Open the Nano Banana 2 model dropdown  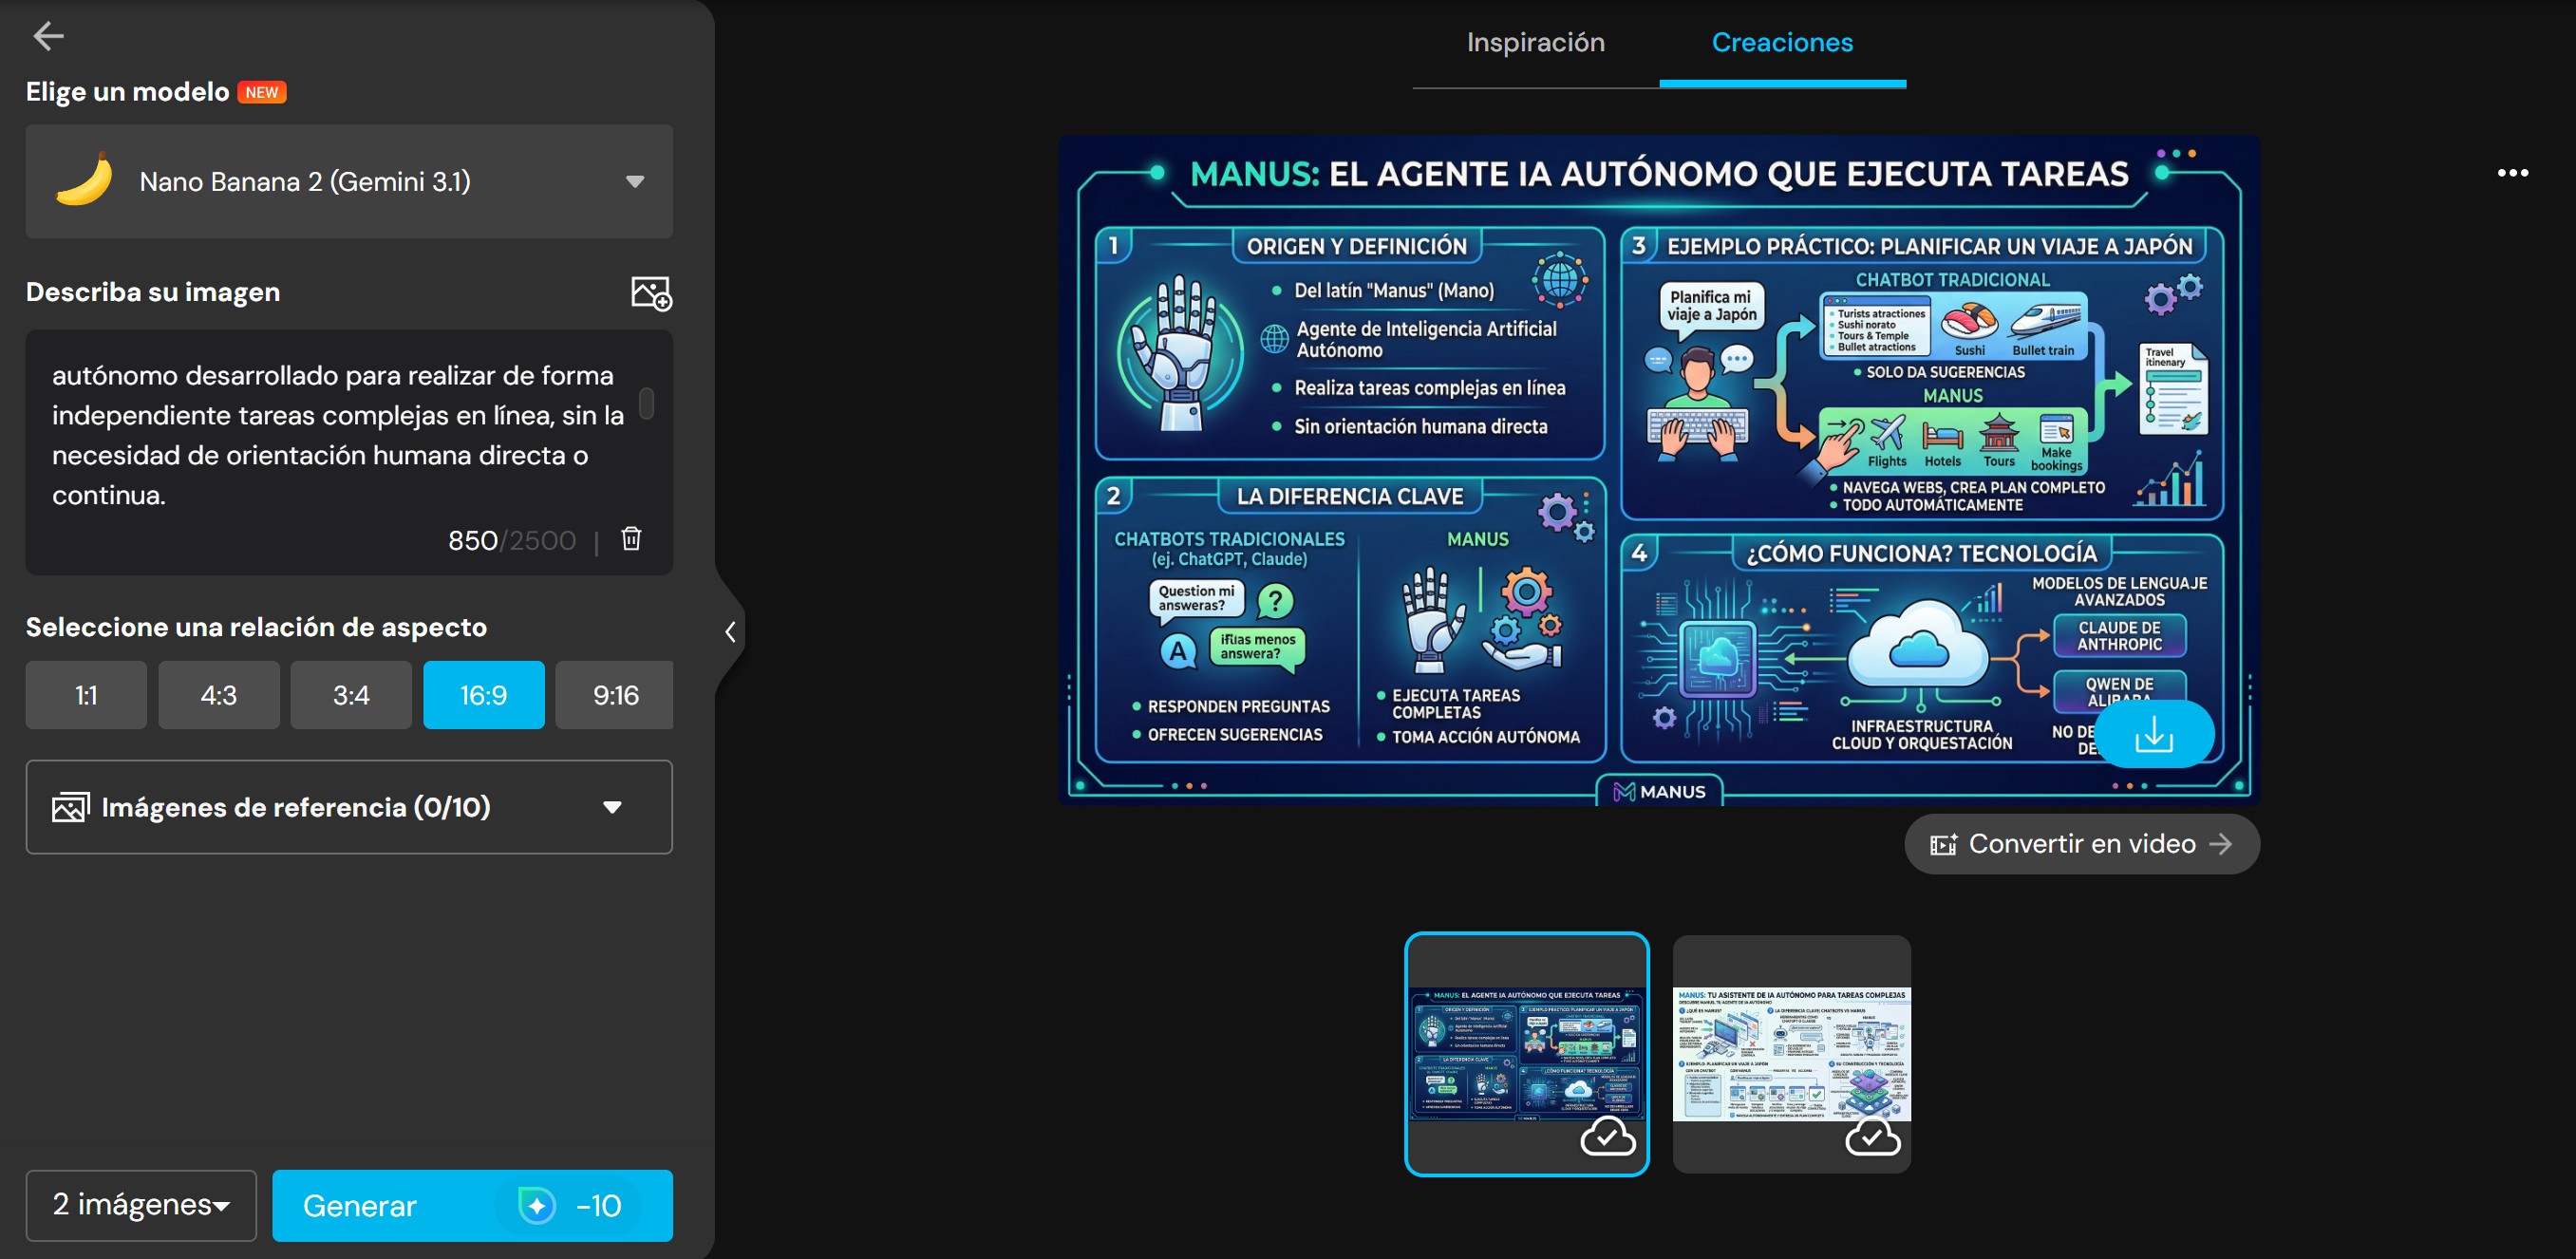tap(349, 182)
